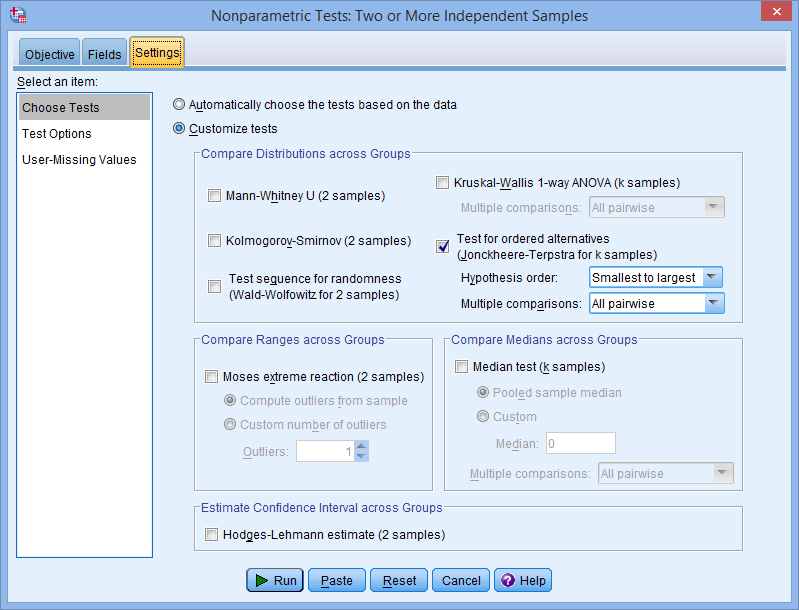The height and width of the screenshot is (610, 799).
Task: Open Jonckheere-Terpstra Multiple comparisons dropdown
Action: pyautogui.click(x=656, y=303)
